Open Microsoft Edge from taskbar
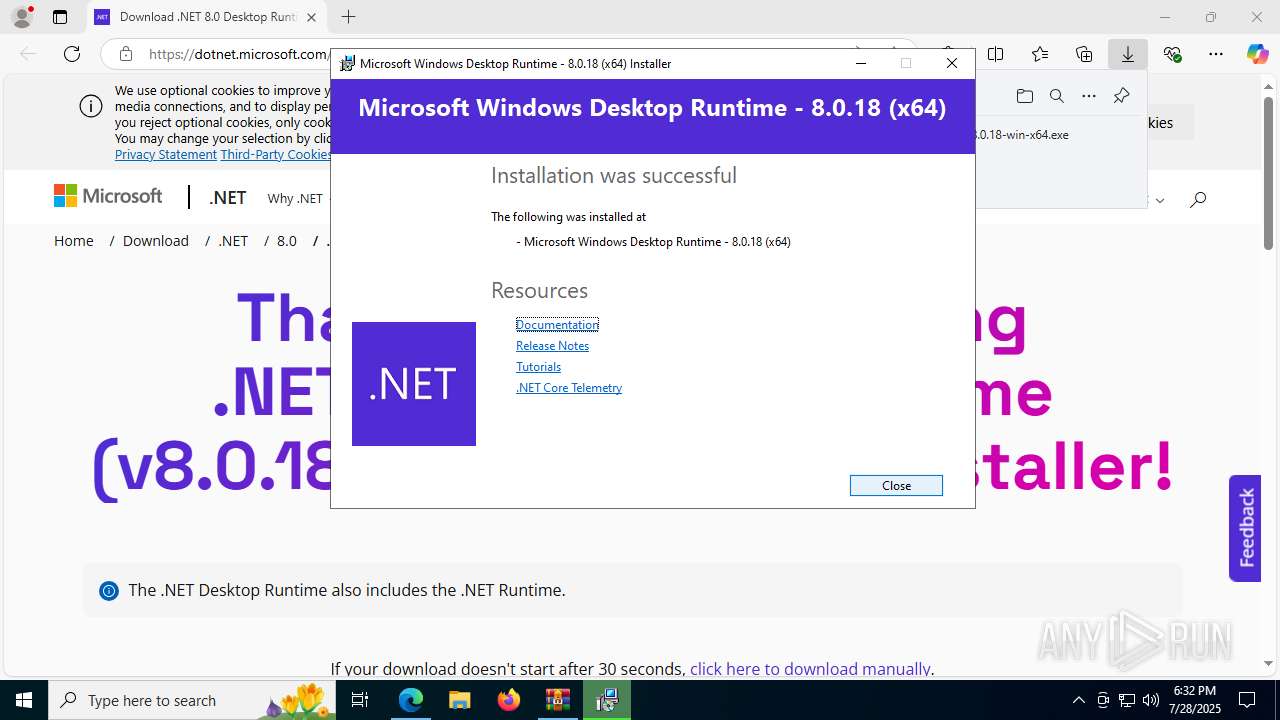The width and height of the screenshot is (1280, 720). 411,700
